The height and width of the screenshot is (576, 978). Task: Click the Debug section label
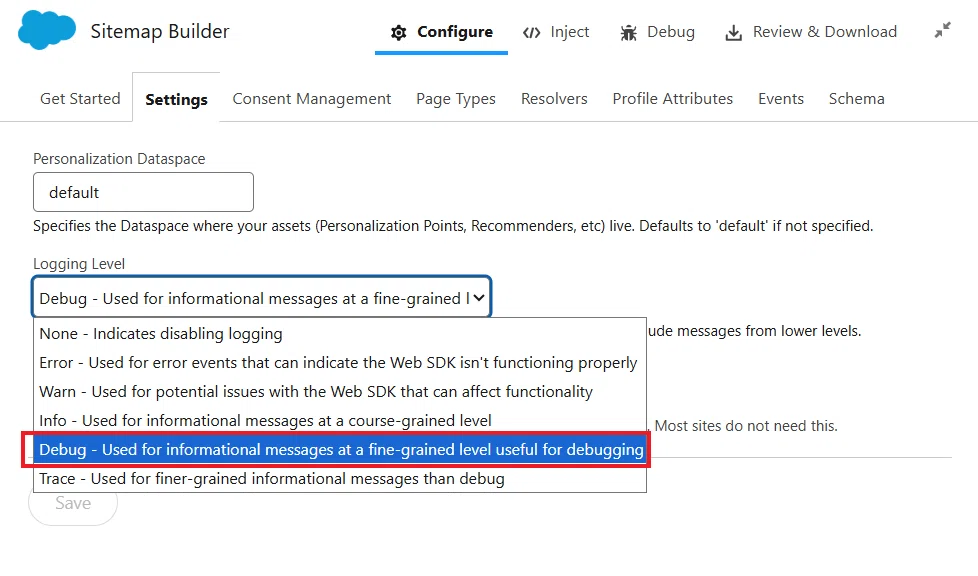click(671, 32)
